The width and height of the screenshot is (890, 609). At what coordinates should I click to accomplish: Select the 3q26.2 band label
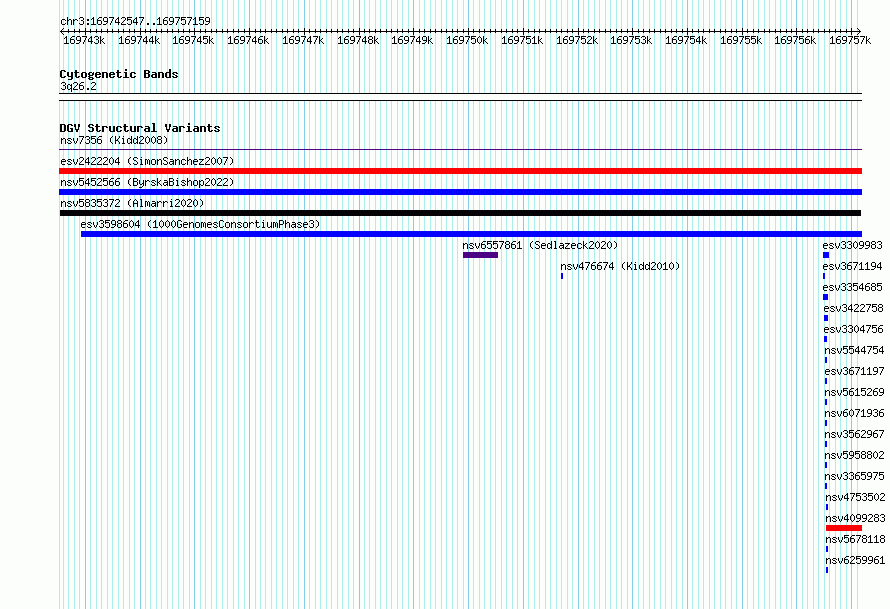78,86
